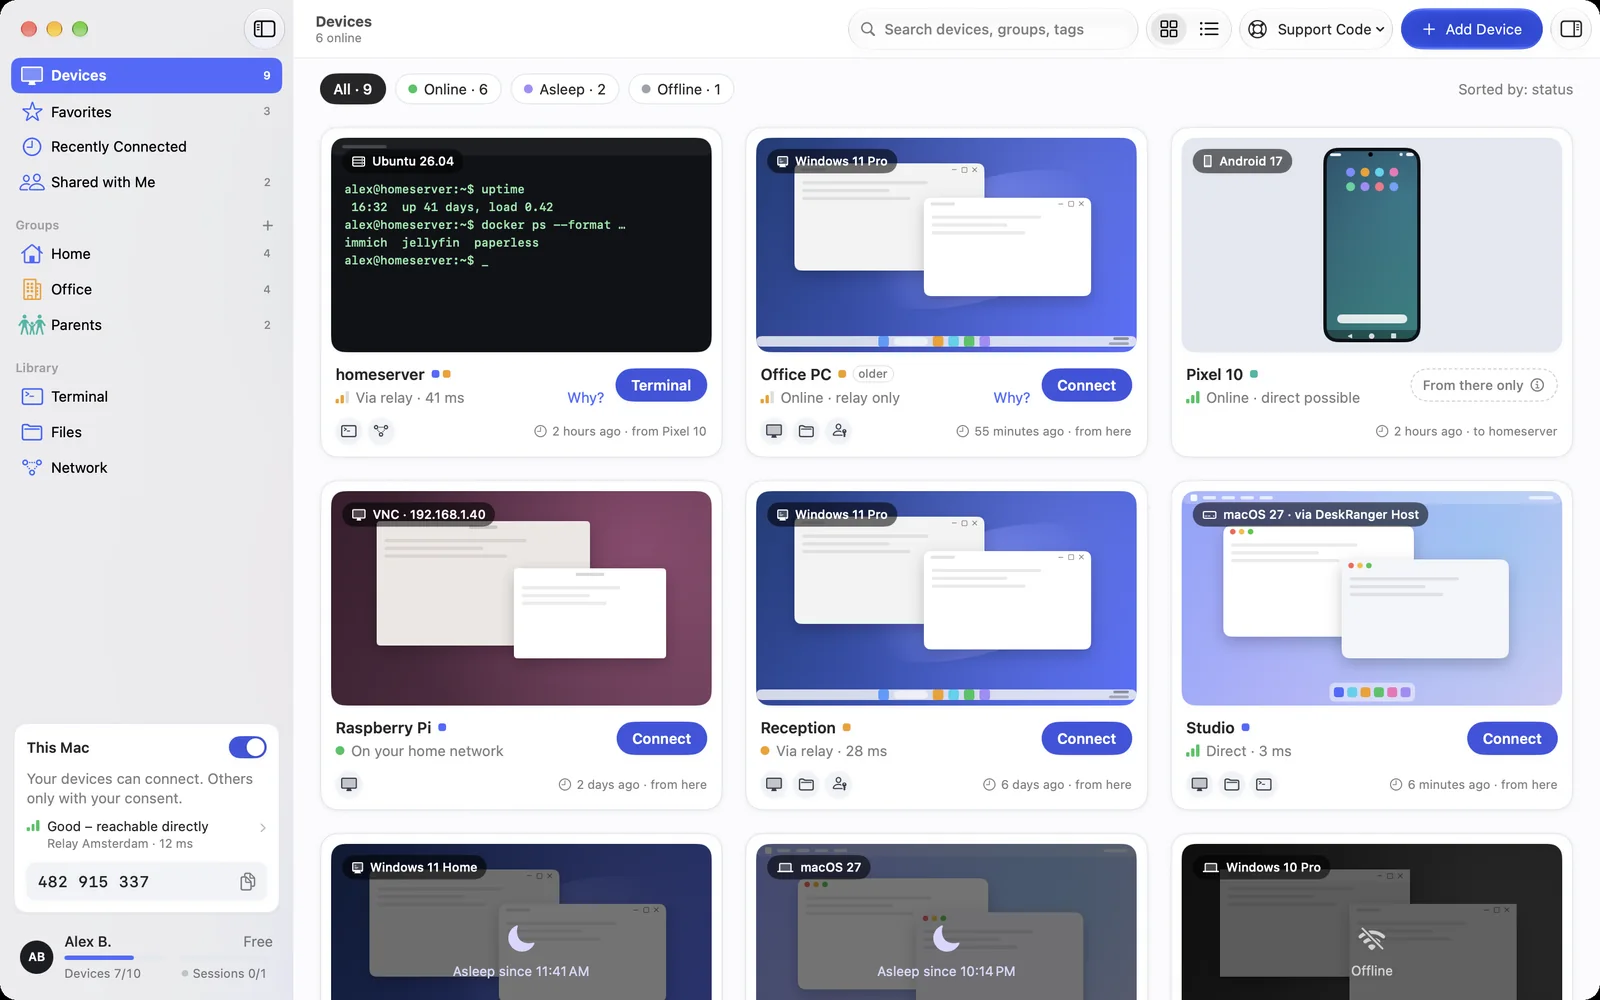Switch to list view layout
Screen dimensions: 1600x1000
click(1209, 29)
